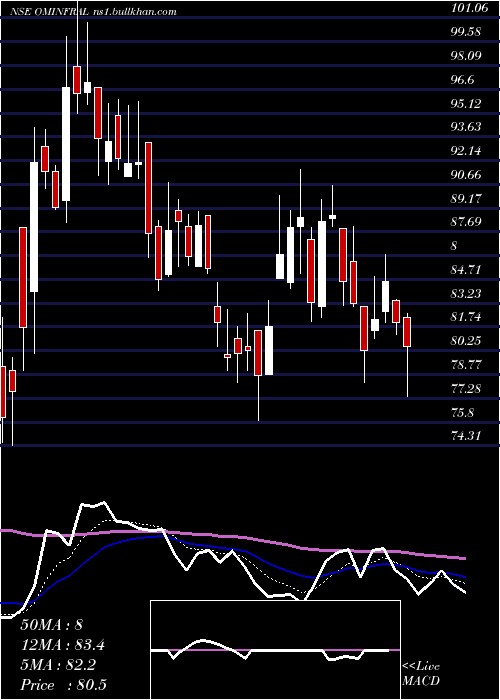Click the <<Live label
500x700 pixels.
pos(421,667)
